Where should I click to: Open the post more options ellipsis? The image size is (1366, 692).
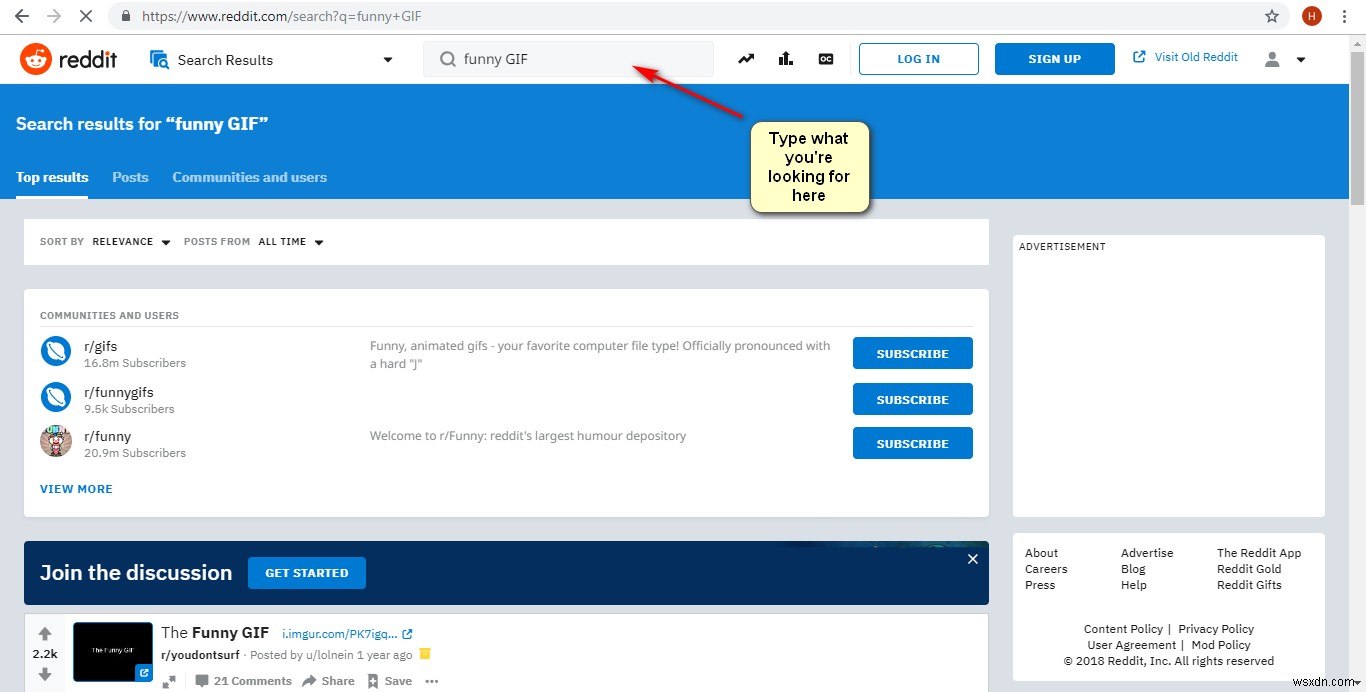click(x=432, y=681)
